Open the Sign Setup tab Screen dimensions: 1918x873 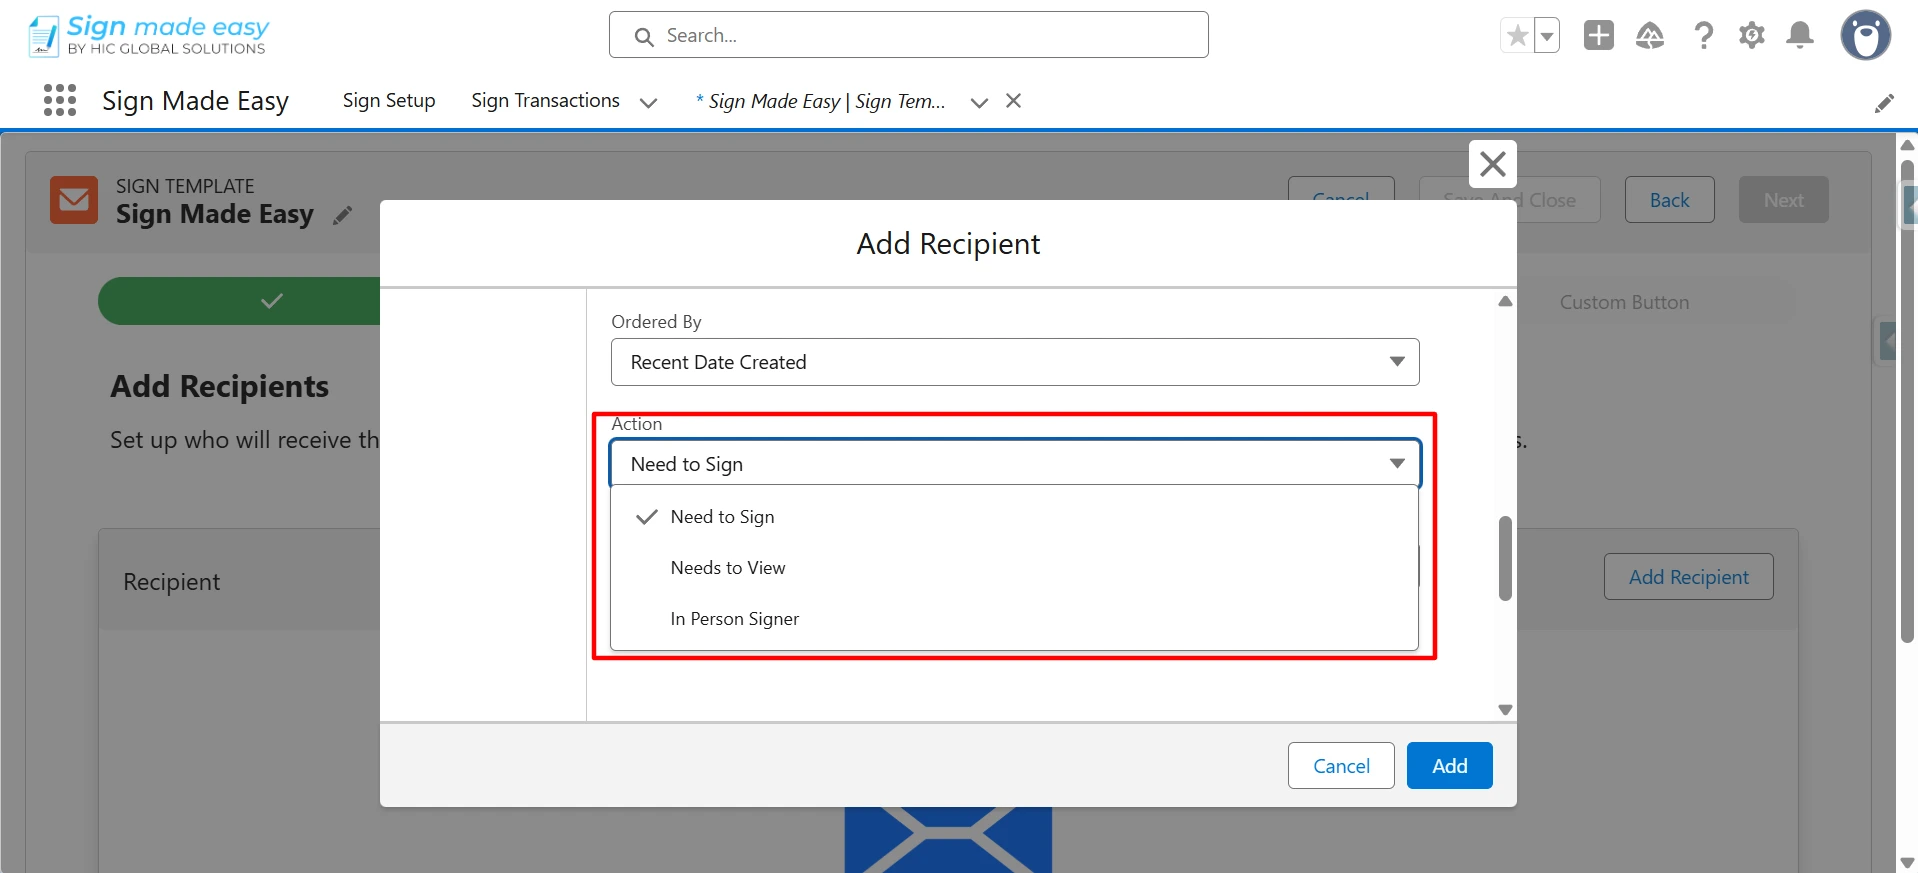389,101
